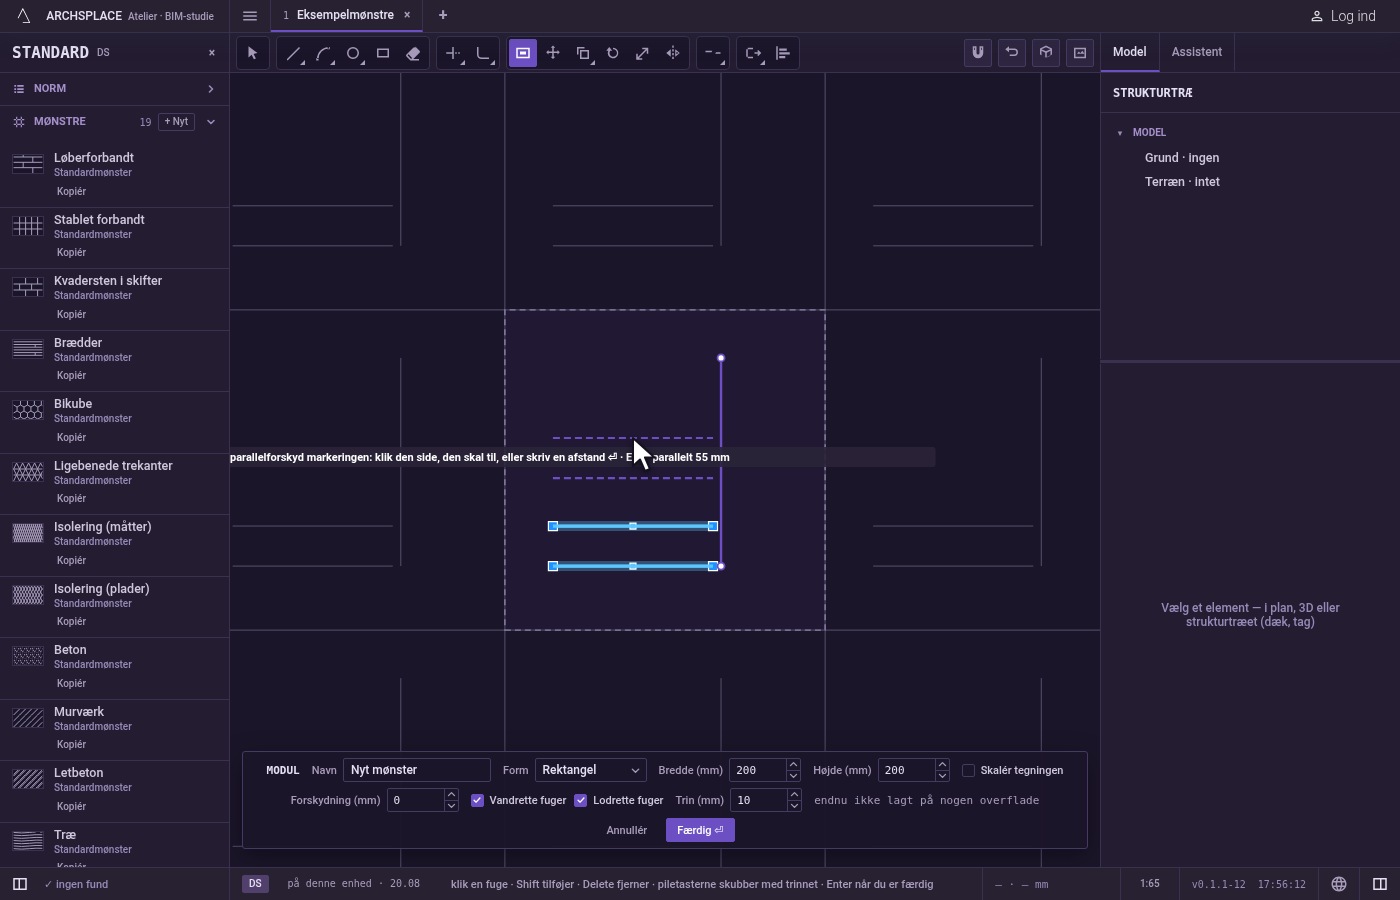Click the Annullér button
Image resolution: width=1400 pixels, height=900 pixels.
coord(627,830)
